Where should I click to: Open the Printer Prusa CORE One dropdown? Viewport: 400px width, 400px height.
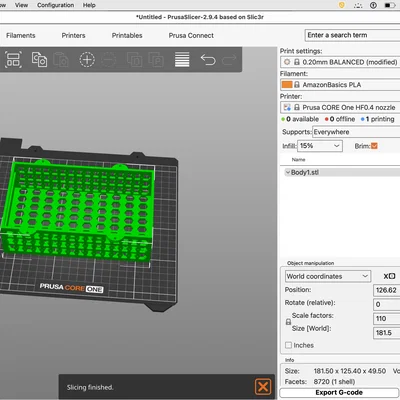coord(340,107)
